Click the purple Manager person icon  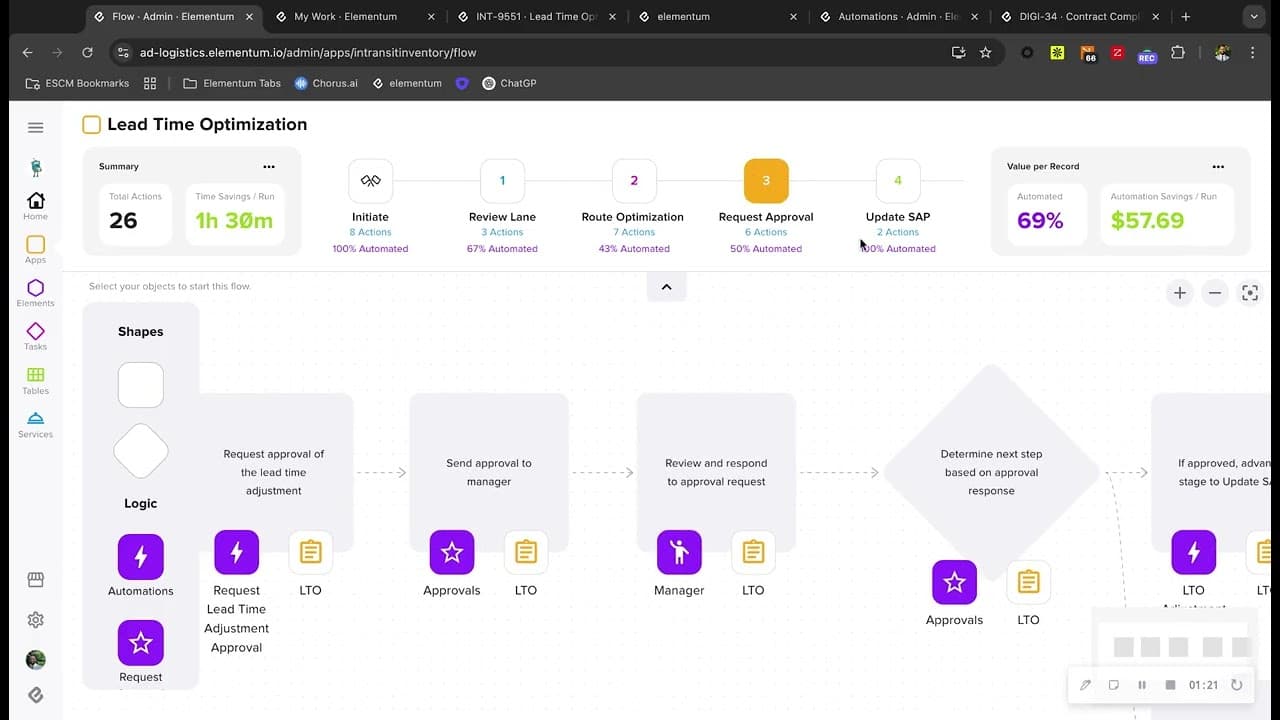(679, 553)
